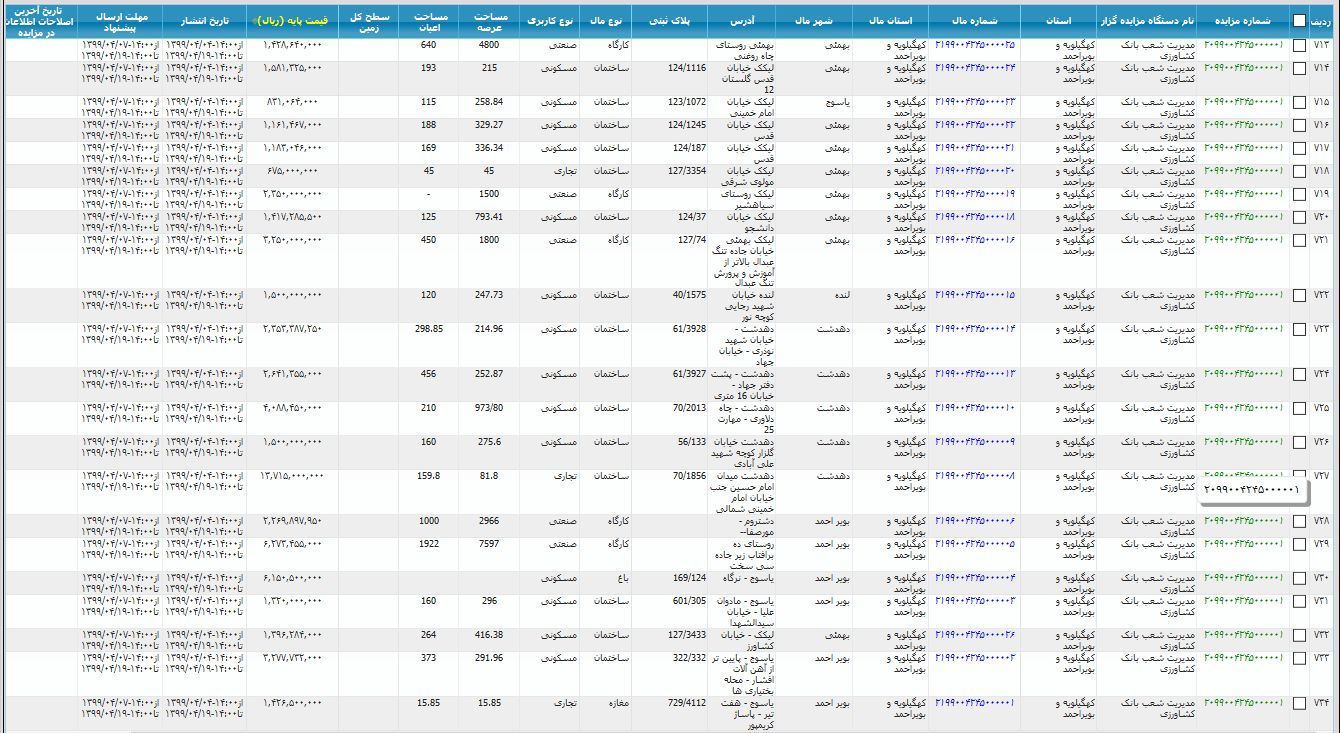Tick row ۷۳۱ checkbox

click(1298, 602)
